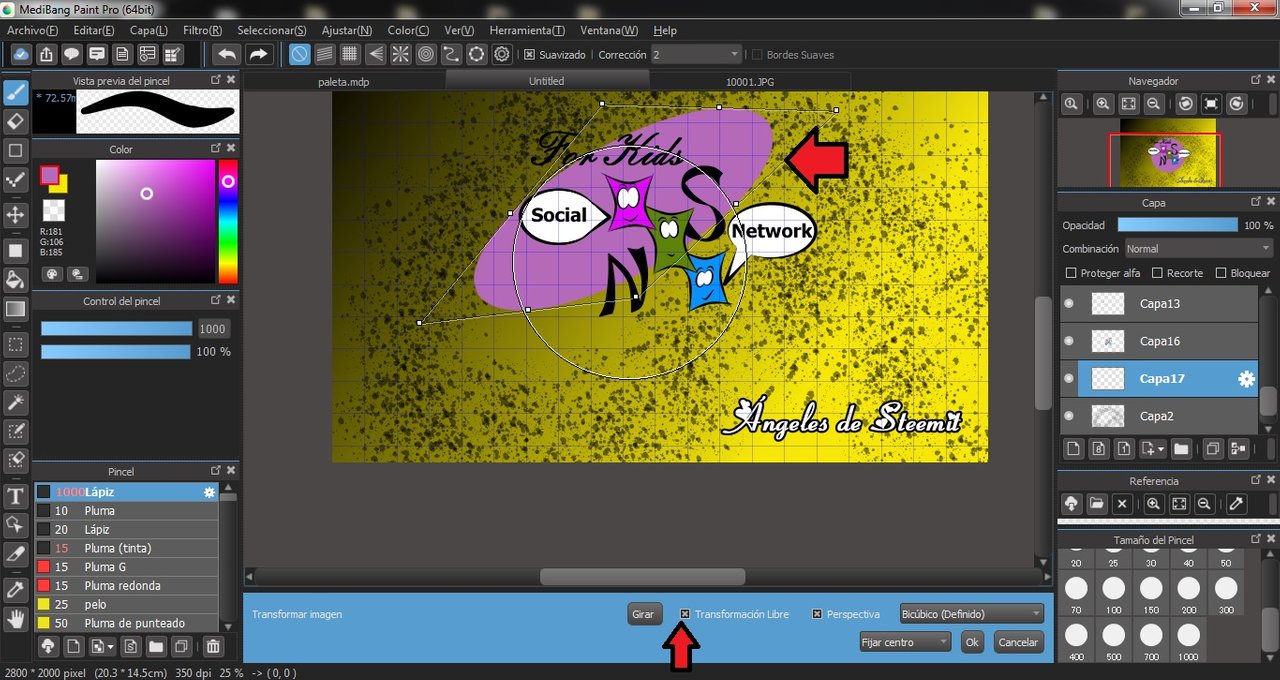This screenshot has height=680, width=1280.
Task: Select the Magic Wand tool
Action: [x=16, y=403]
